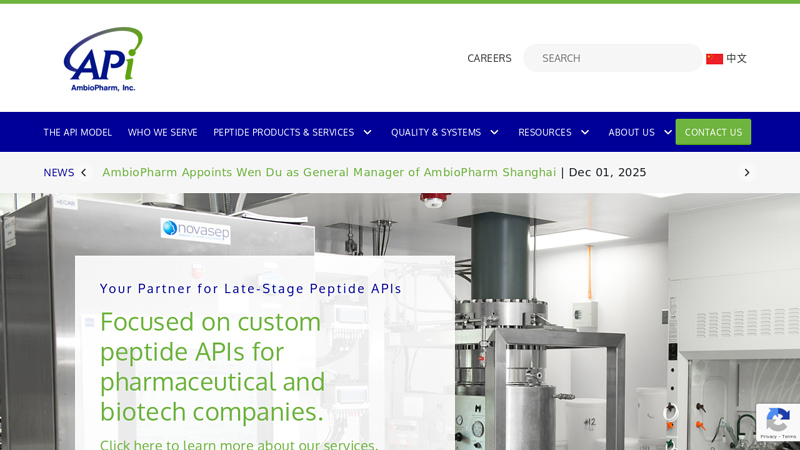
Task: Switch language to 中文
Action: point(736,58)
